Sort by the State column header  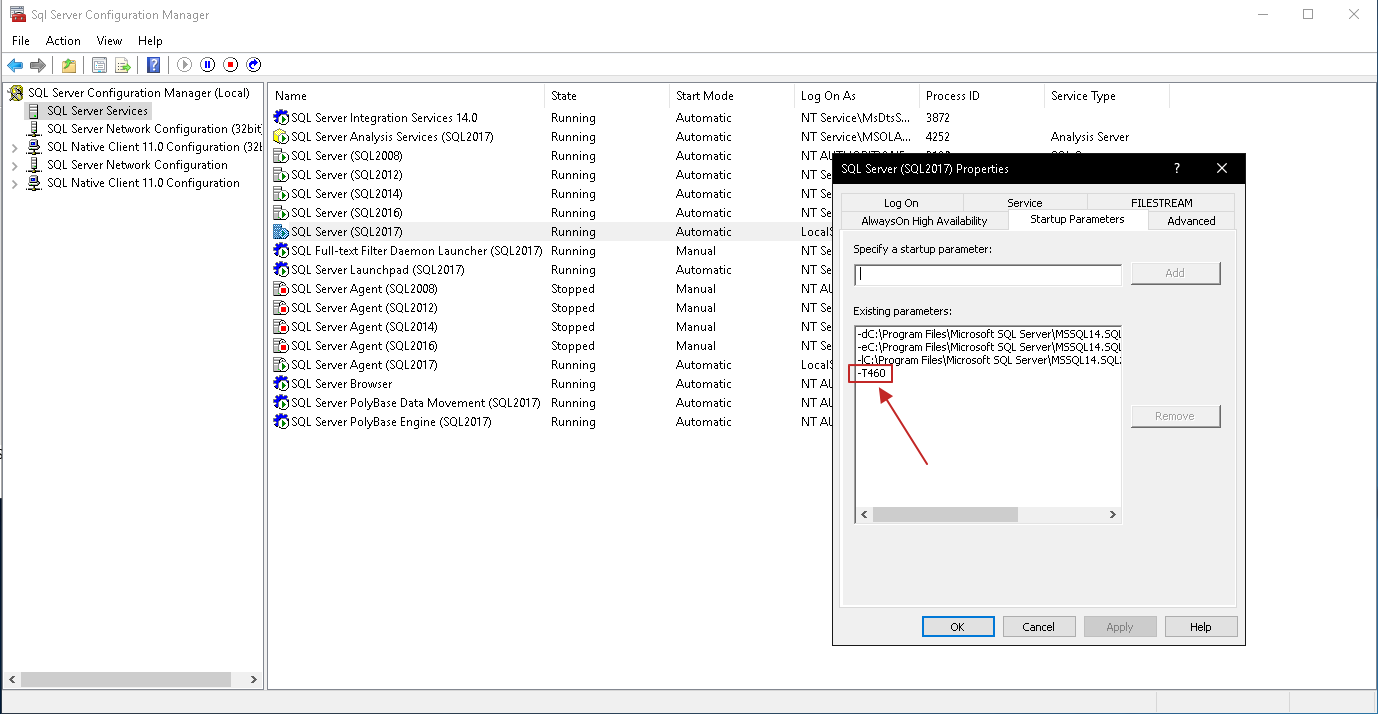pos(608,96)
